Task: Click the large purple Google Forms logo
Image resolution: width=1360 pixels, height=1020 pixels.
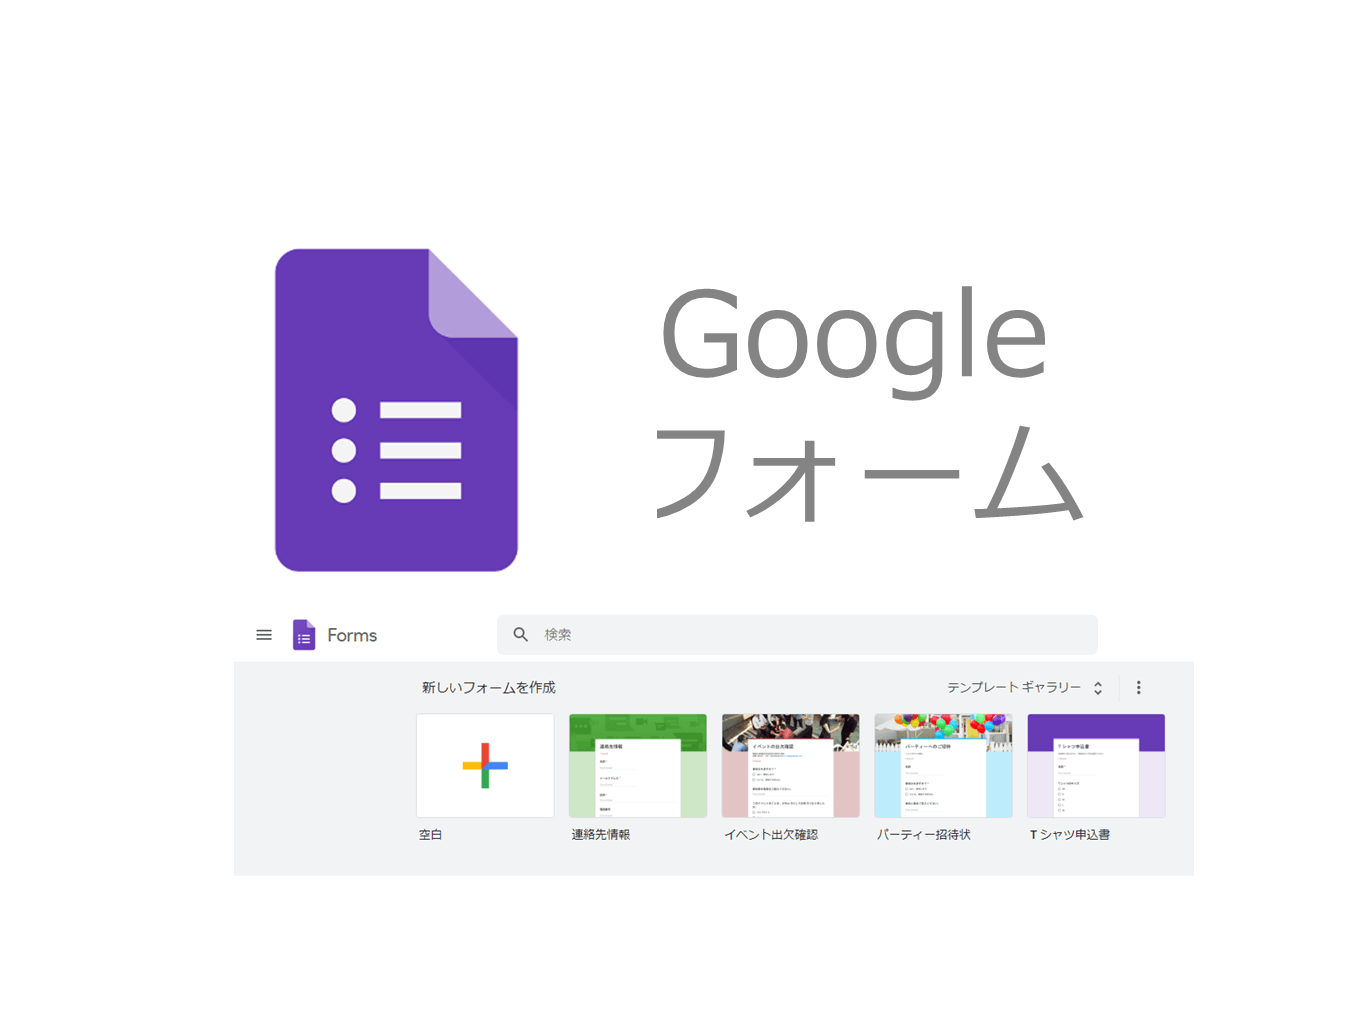Action: [x=396, y=410]
